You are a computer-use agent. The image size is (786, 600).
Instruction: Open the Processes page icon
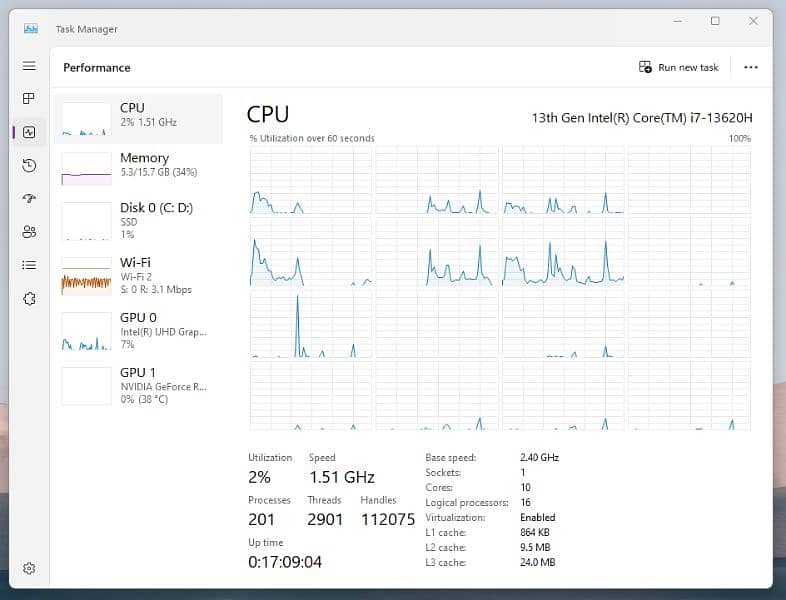coord(29,99)
